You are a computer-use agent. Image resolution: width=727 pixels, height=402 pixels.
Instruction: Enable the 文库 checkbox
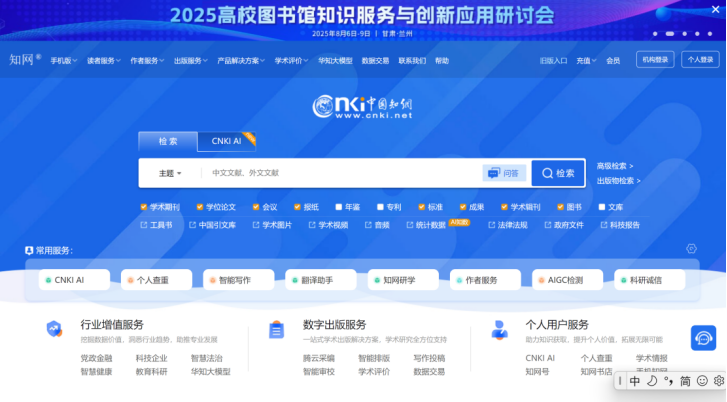coord(602,207)
